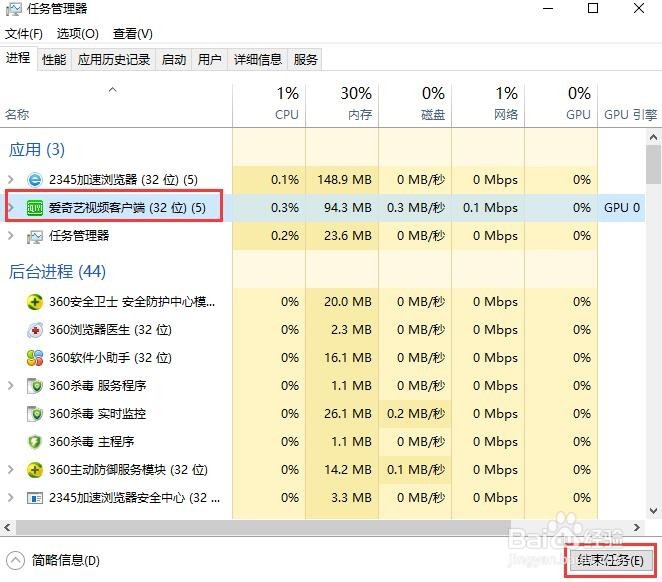Viewport: 662px width, 582px height.
Task: Click the 148.9 MB memory cell
Action: tap(342, 180)
